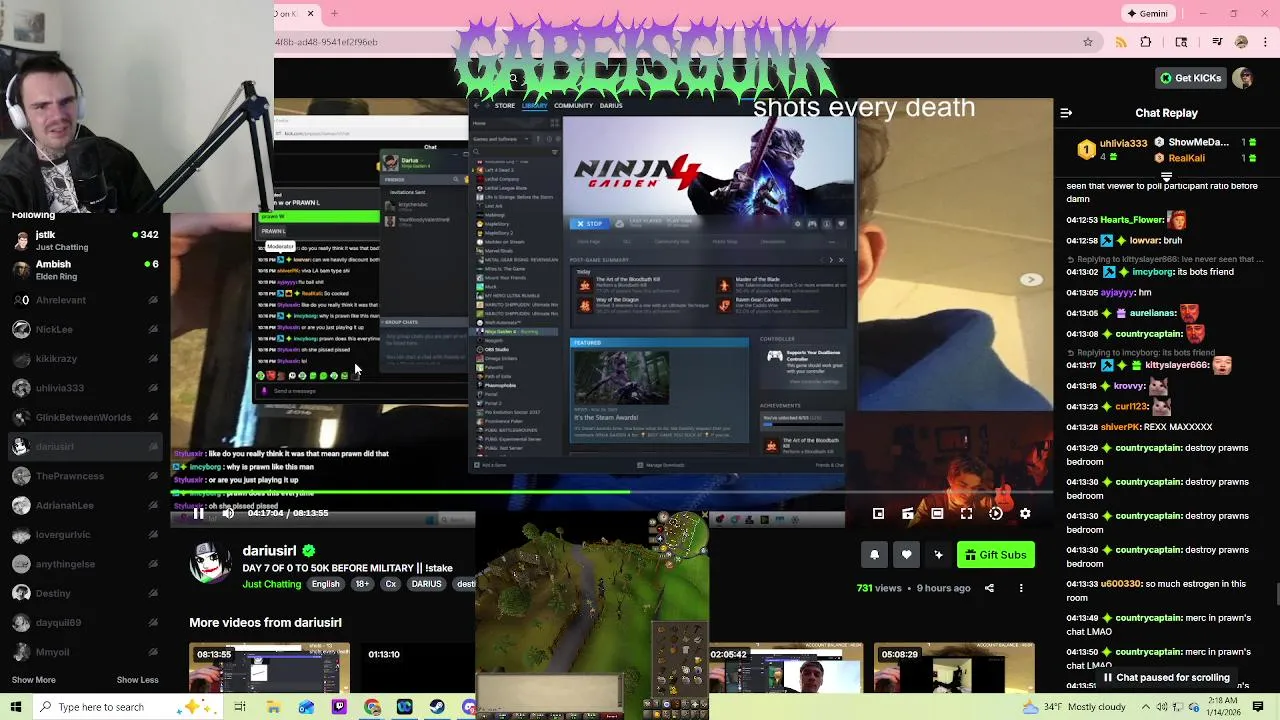Open Twitch app from the taskbar
The width and height of the screenshot is (1280, 720).
339,707
